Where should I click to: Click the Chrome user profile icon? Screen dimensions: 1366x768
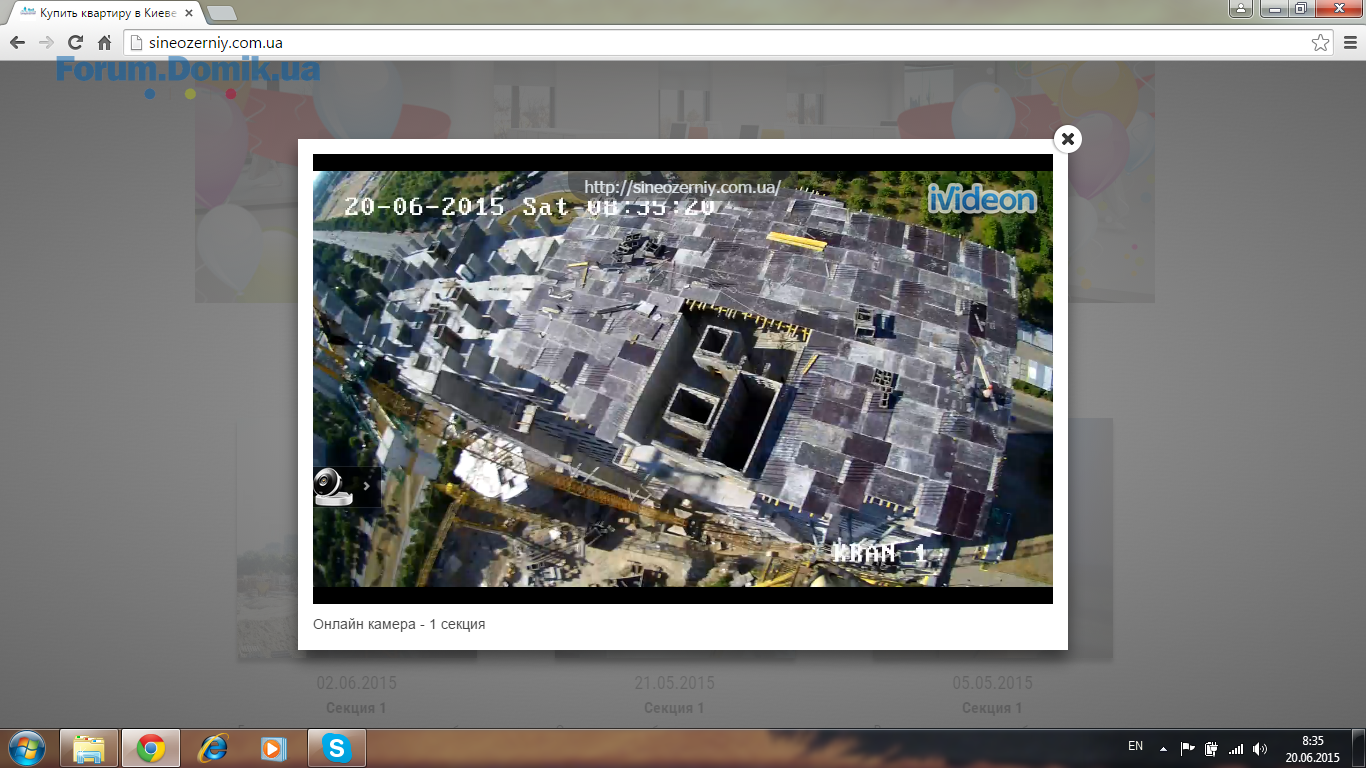1240,9
